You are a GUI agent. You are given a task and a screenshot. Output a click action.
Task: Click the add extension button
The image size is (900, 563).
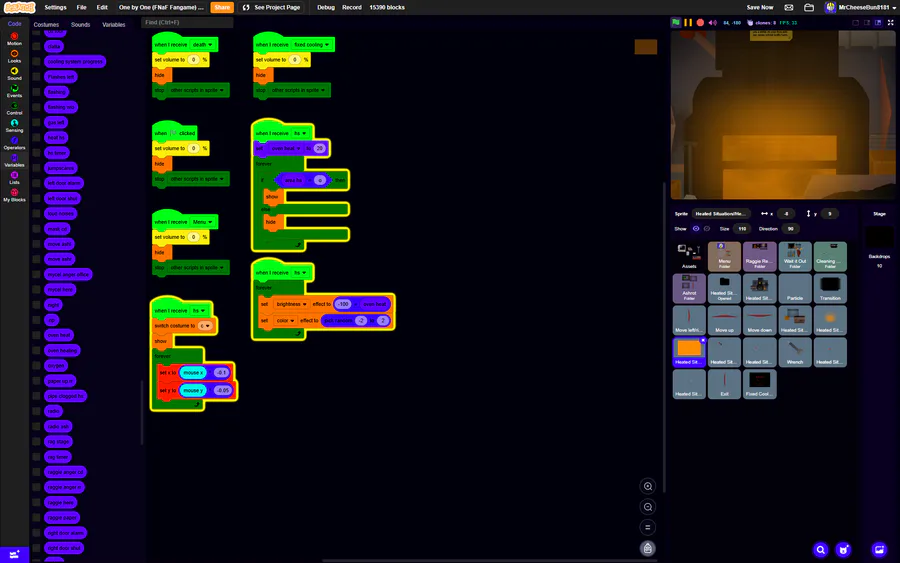(14, 554)
